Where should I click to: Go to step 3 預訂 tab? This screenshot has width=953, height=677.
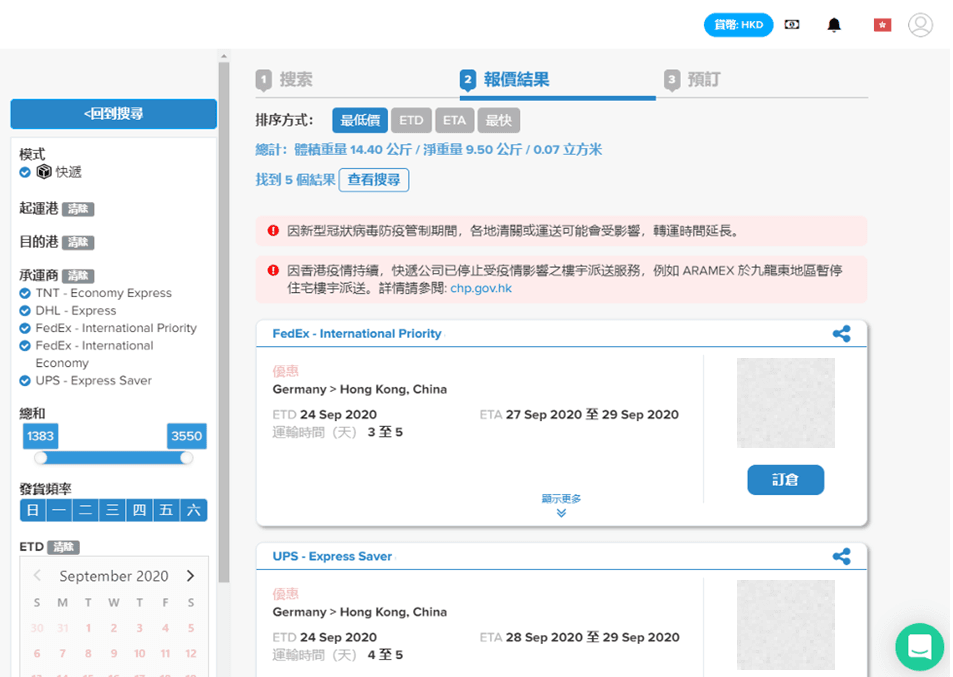click(x=692, y=80)
